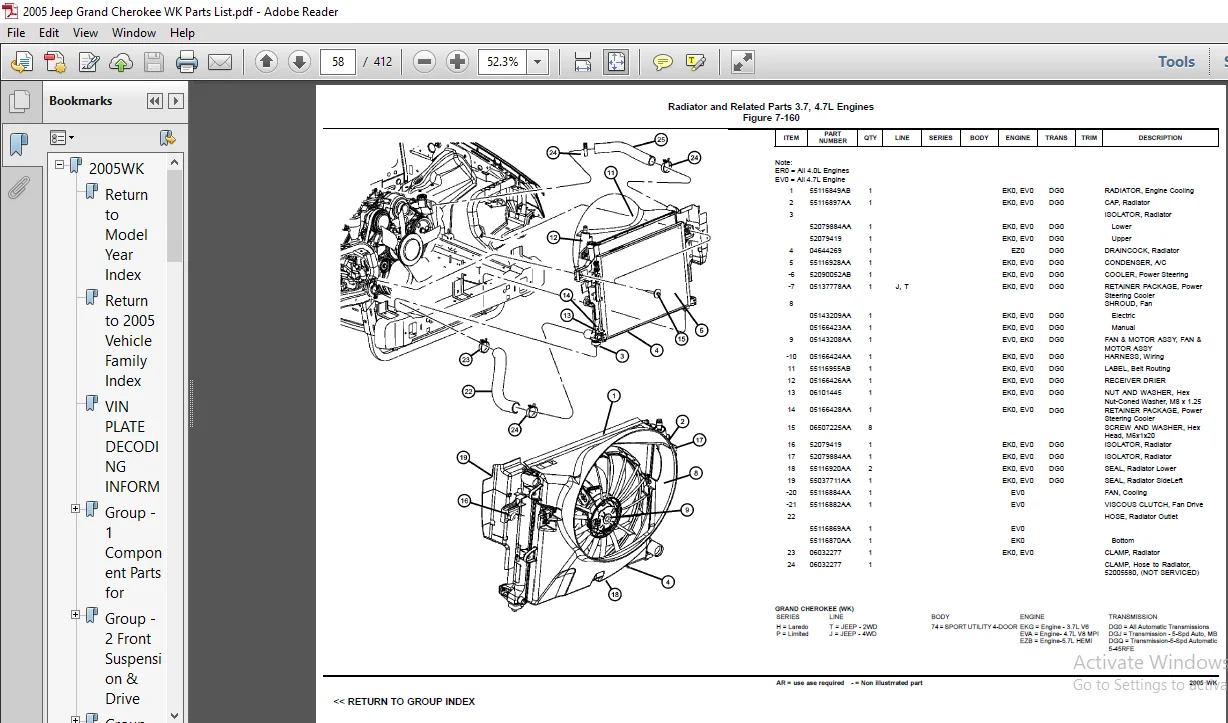Image resolution: width=1228 pixels, height=723 pixels.
Task: Click 'HOSE, Radiator Outlet' description
Action: (1141, 516)
